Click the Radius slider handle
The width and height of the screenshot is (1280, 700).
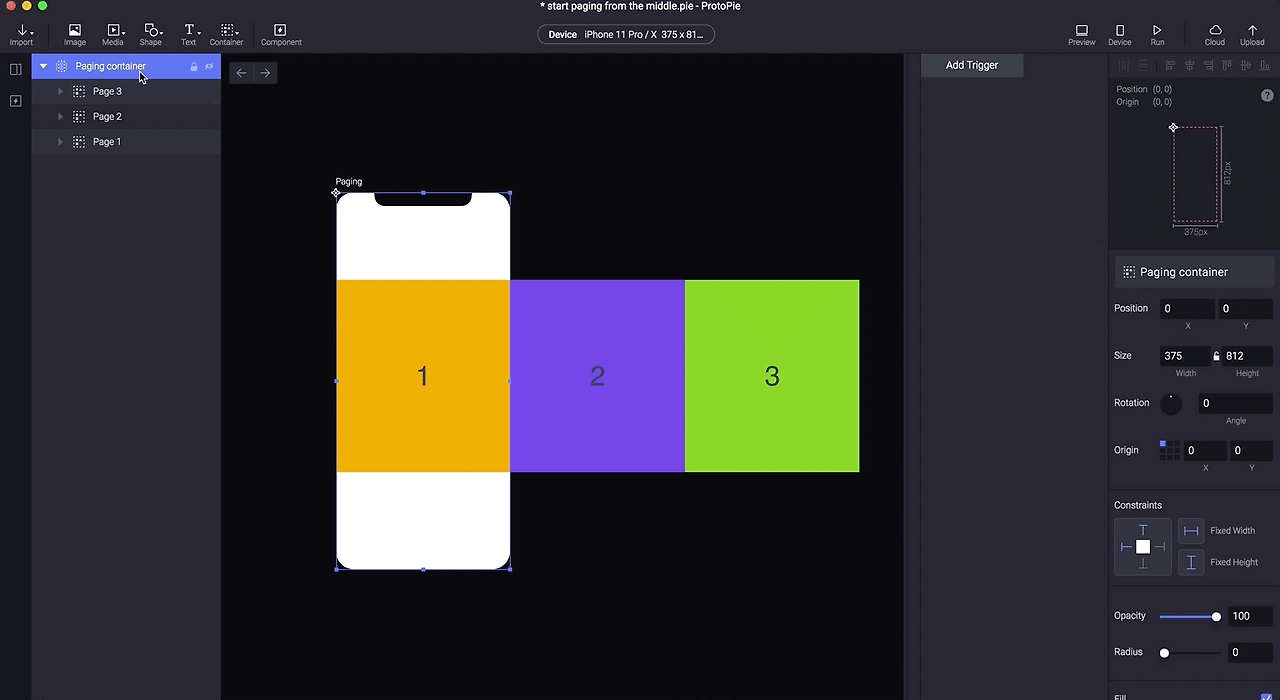[1164, 653]
